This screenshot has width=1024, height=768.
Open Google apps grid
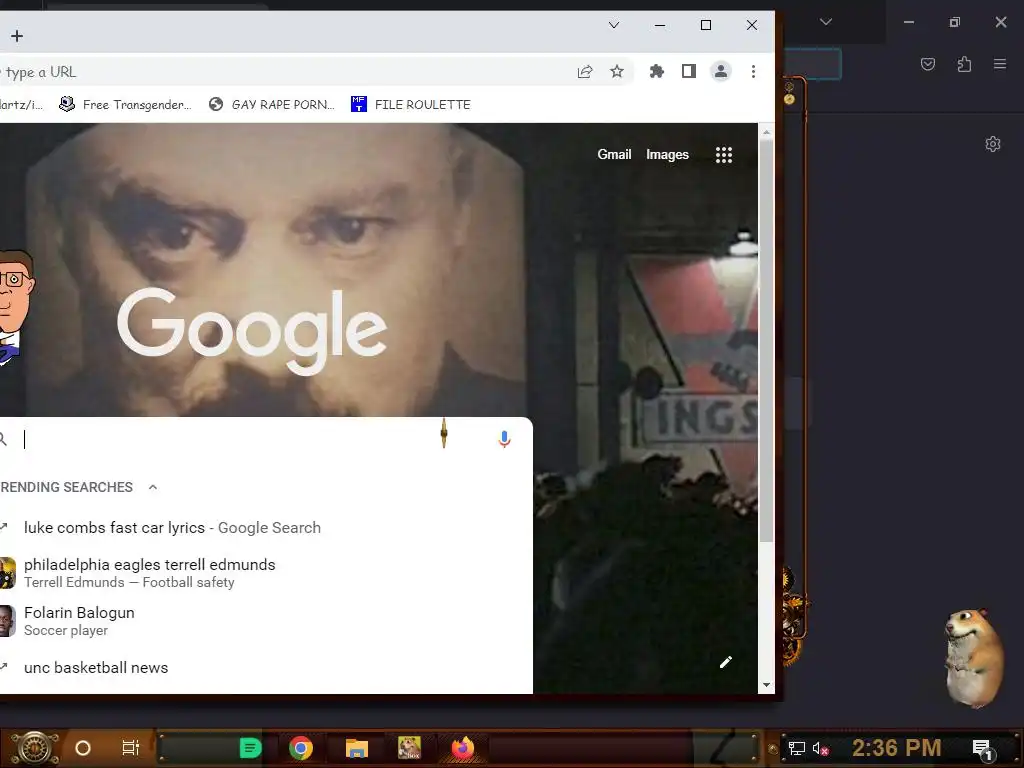pos(724,155)
